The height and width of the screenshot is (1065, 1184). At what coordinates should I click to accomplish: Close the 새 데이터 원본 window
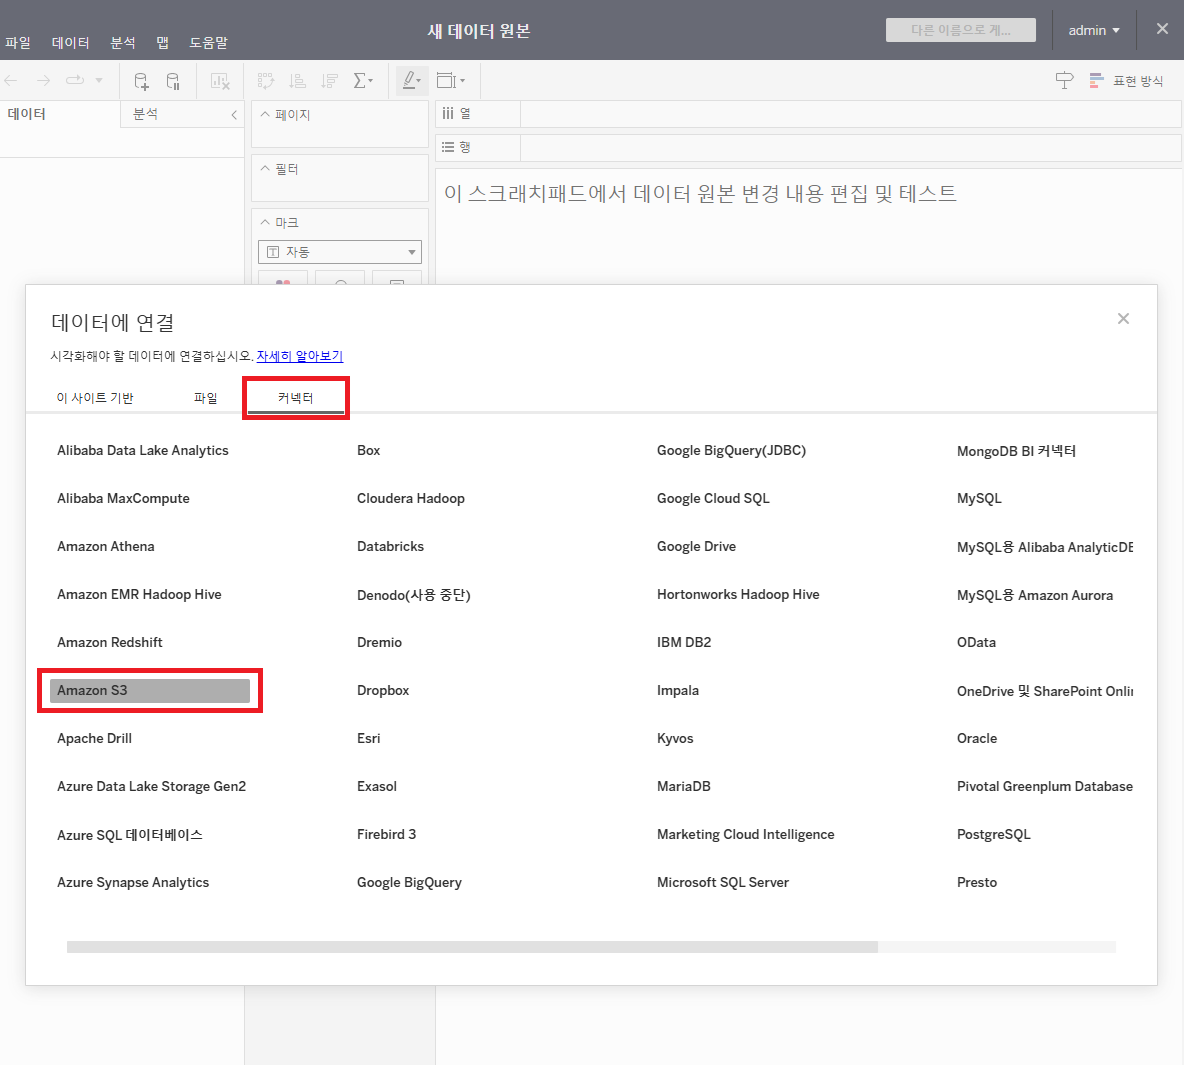1162,29
